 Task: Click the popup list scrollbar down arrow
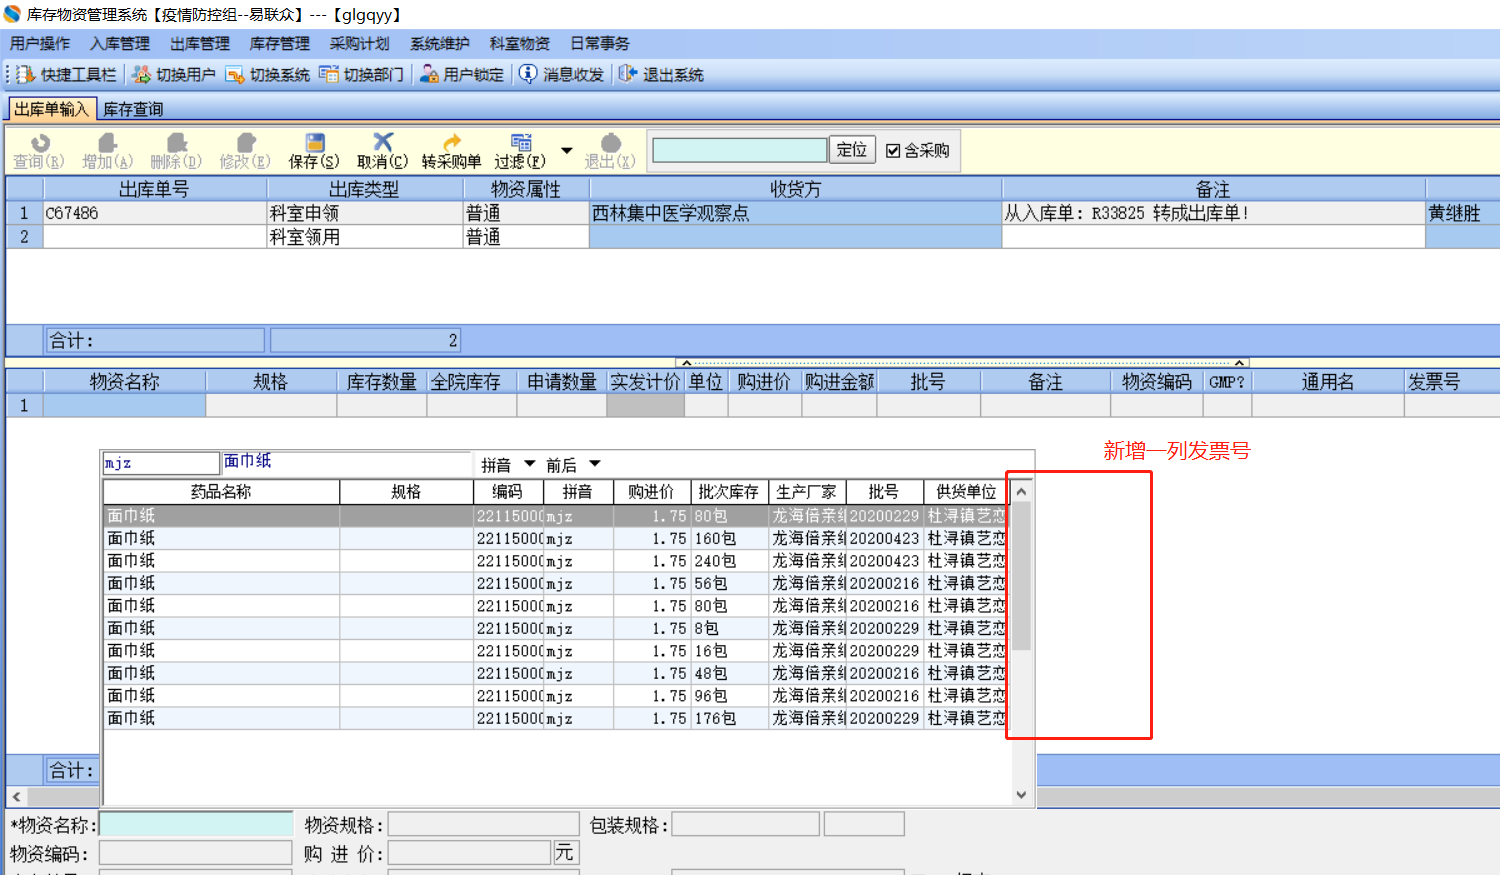coord(1021,795)
